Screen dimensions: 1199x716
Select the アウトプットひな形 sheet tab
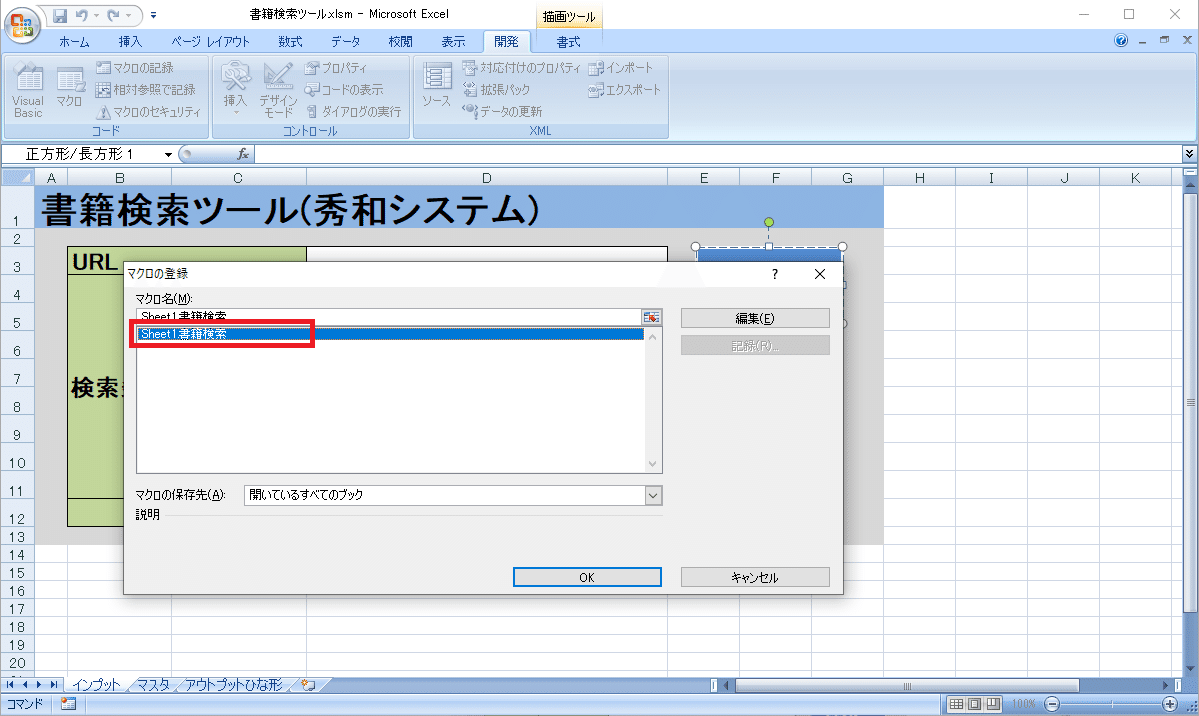(233, 685)
